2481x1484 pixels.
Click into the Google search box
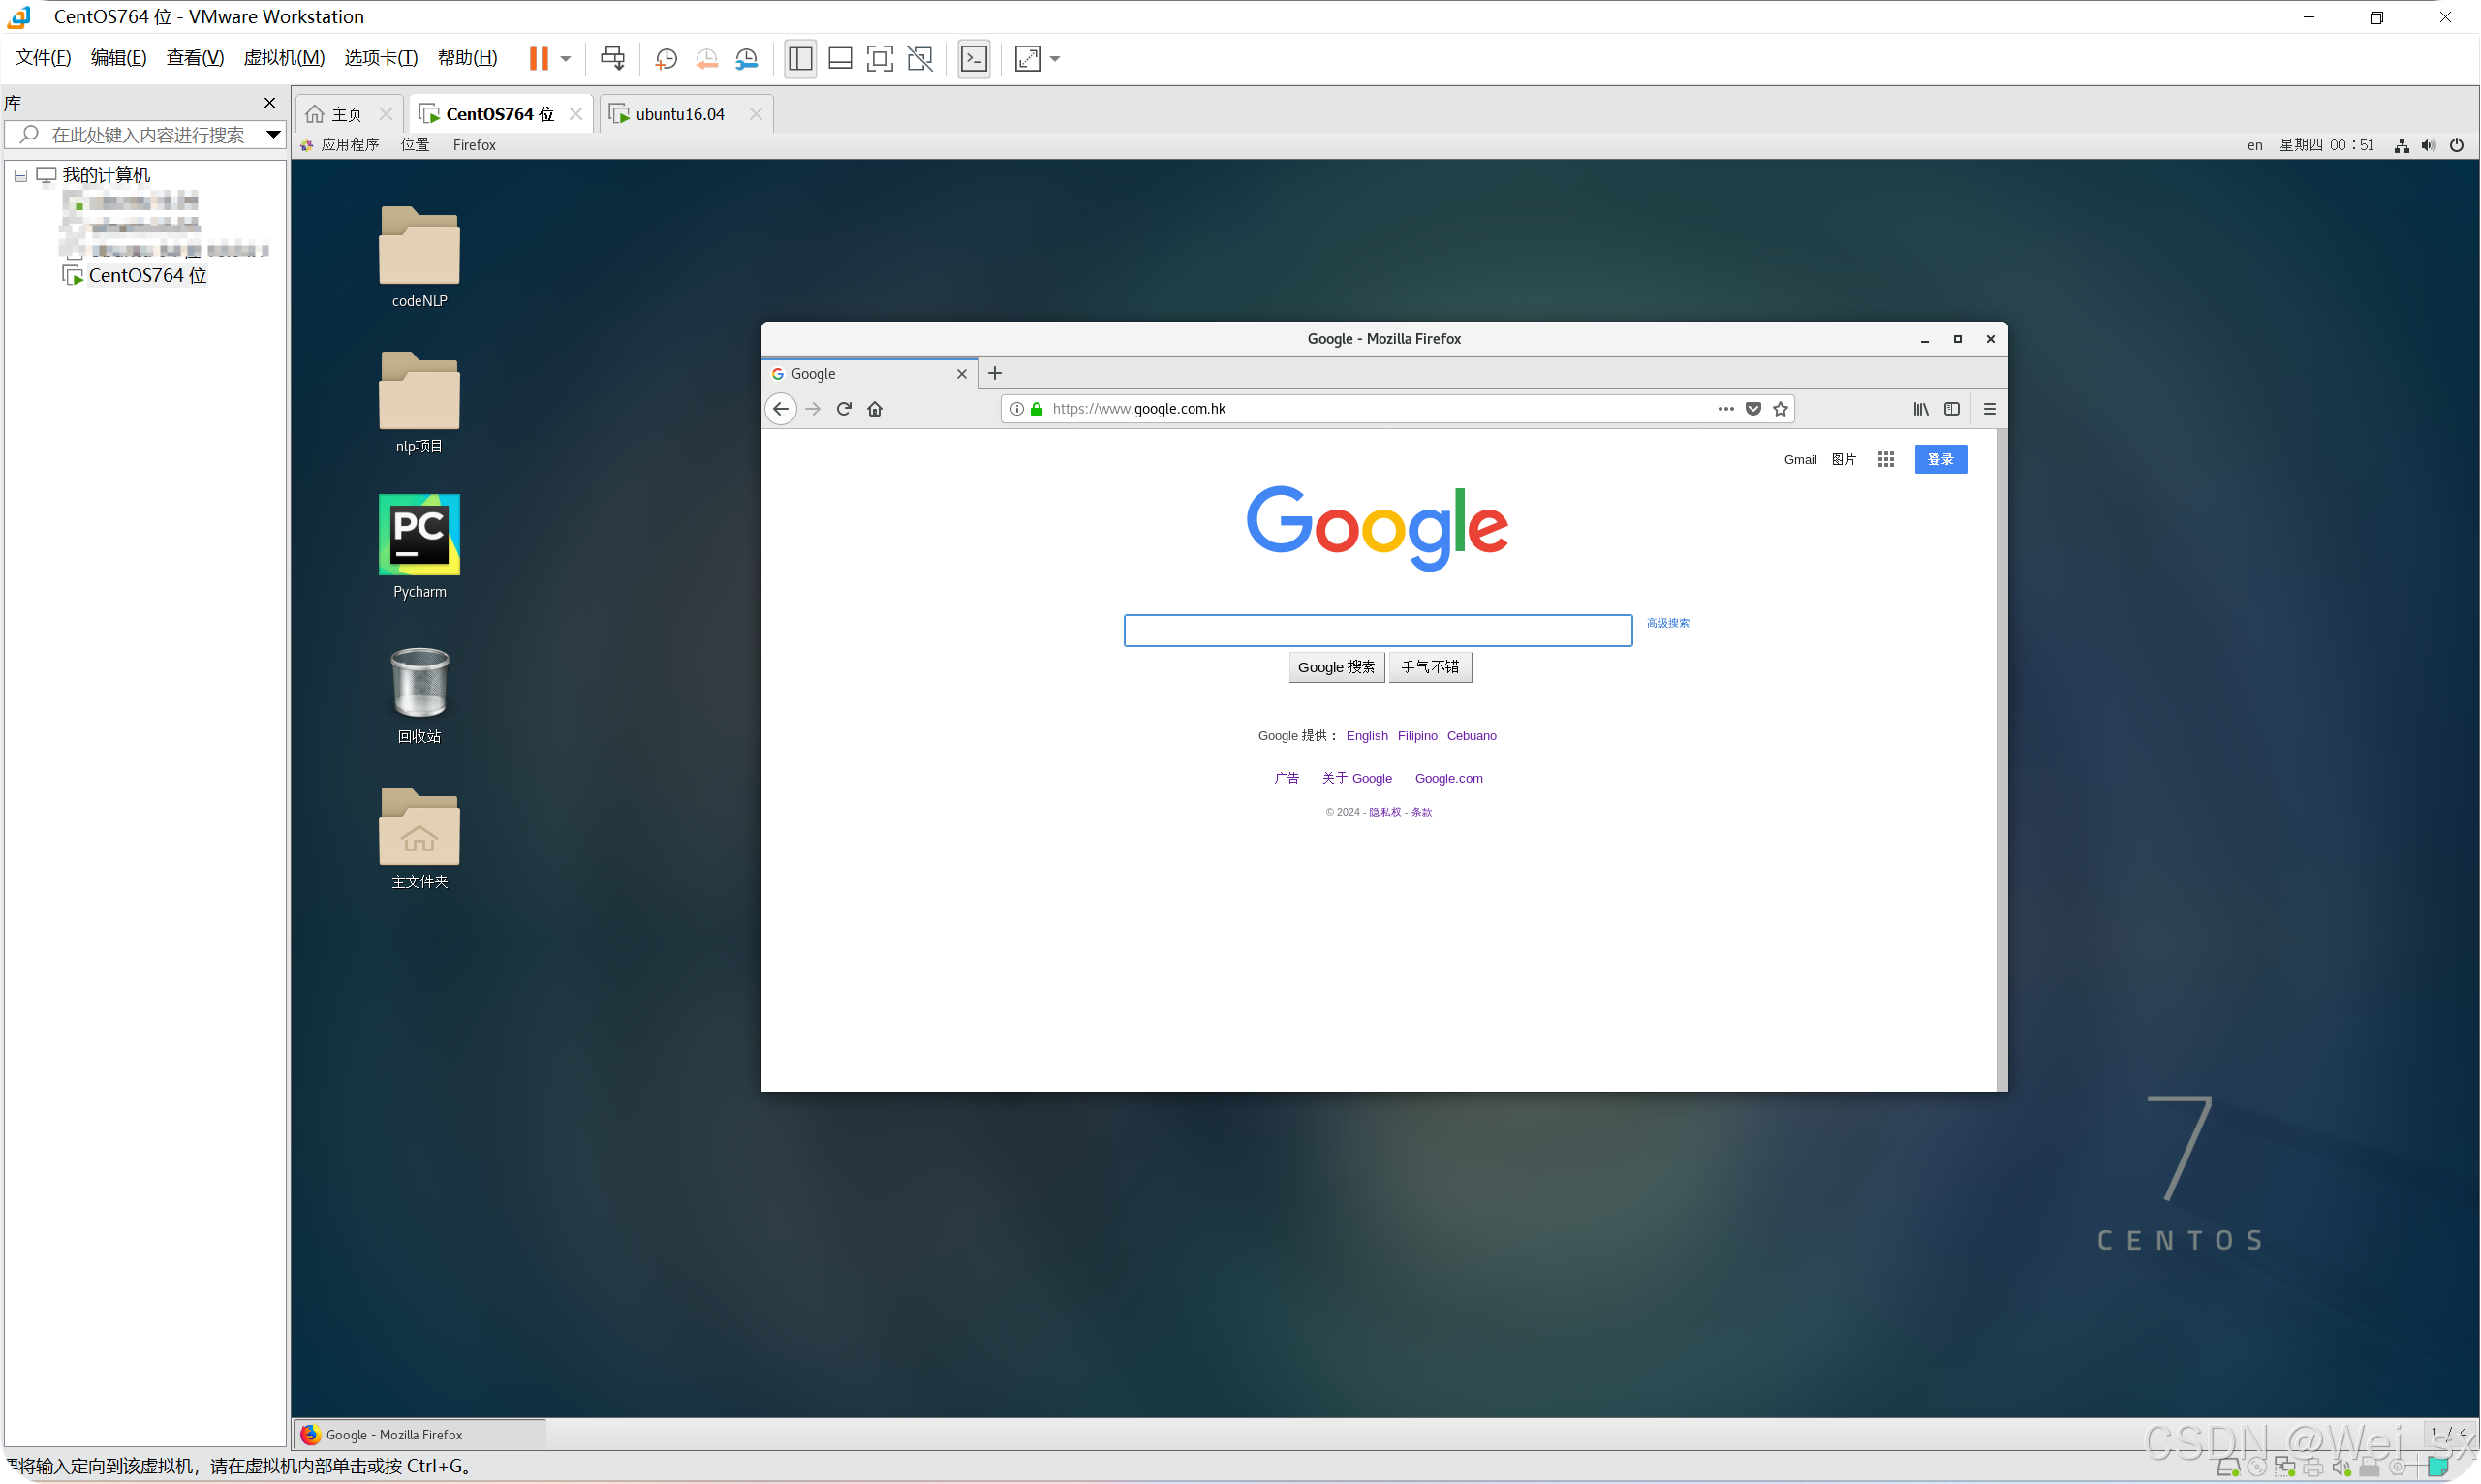[x=1377, y=630]
